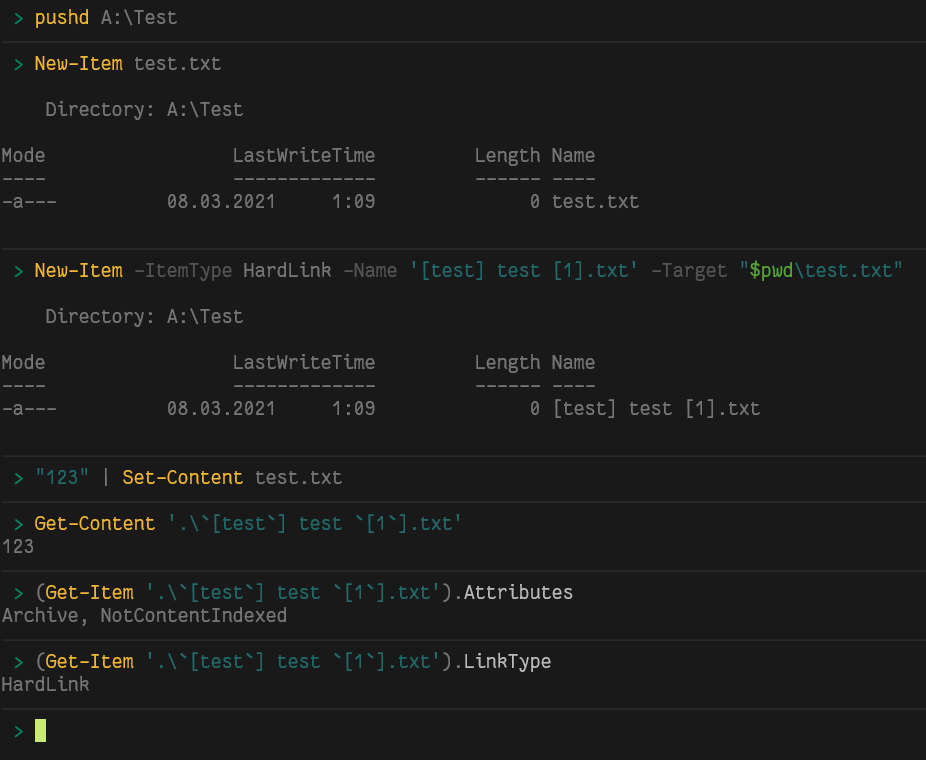The image size is (926, 760).
Task: Click the quoted '[test] test [1].txt' name argument
Action: pos(523,270)
